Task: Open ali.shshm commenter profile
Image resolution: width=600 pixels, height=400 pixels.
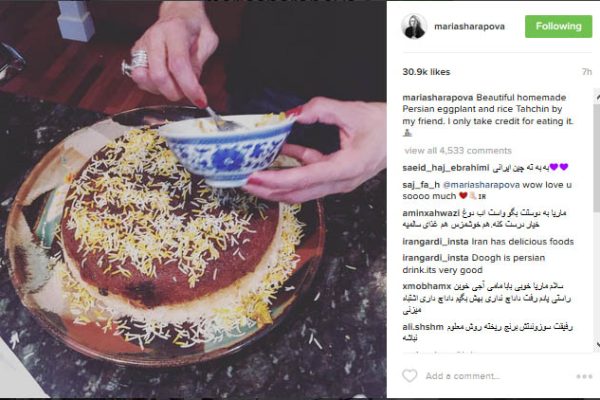Action: click(x=423, y=327)
